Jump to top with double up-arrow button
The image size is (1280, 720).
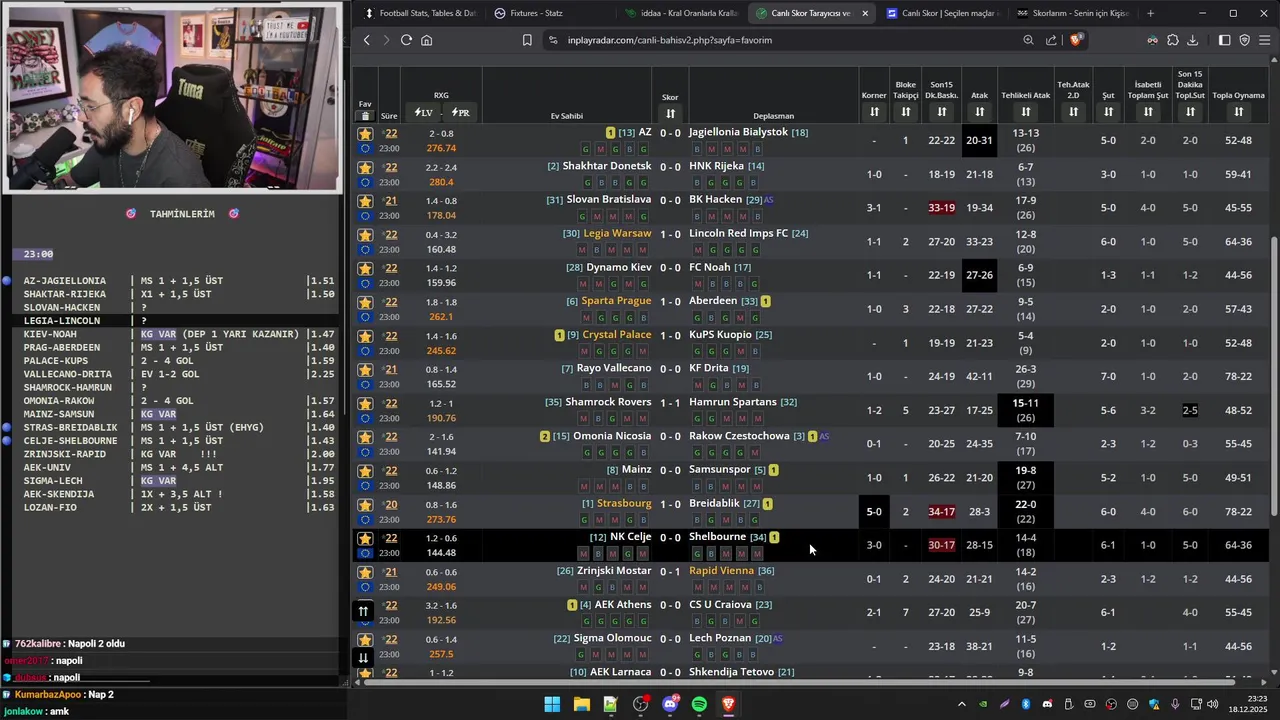[x=363, y=611]
